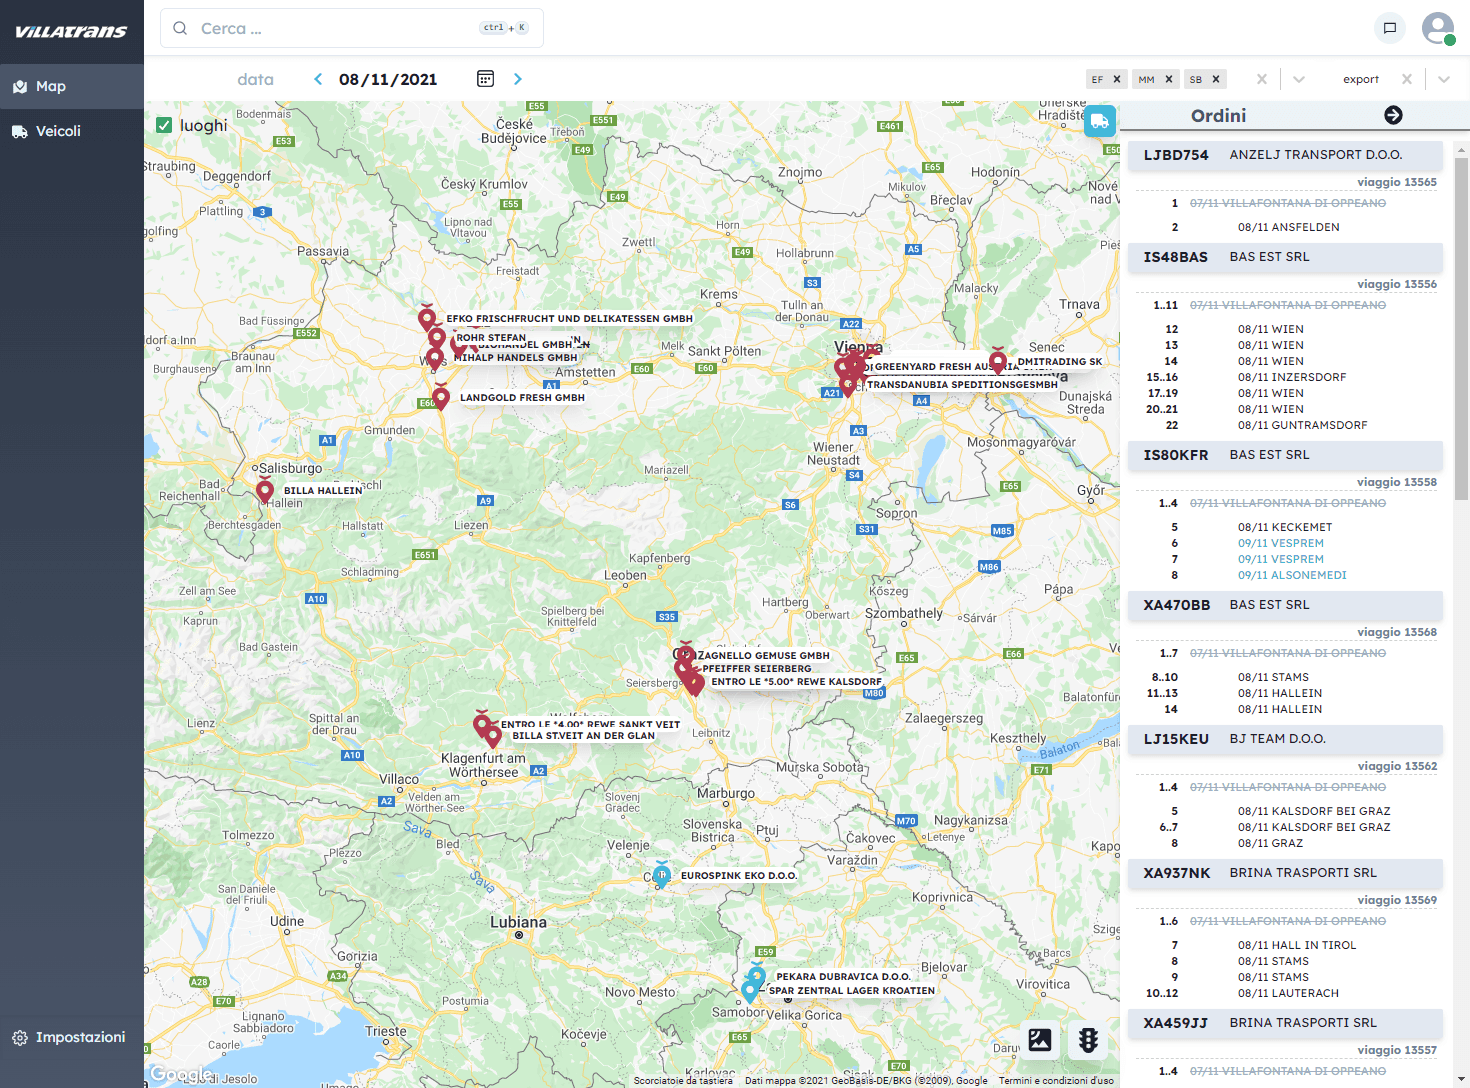1470x1088 pixels.
Task: Open the Map section in sidebar
Action: [x=72, y=86]
